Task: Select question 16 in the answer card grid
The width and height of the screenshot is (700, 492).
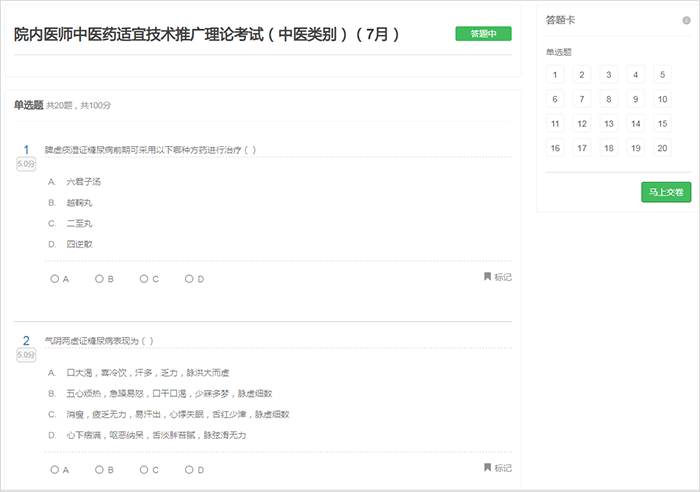Action: point(556,148)
